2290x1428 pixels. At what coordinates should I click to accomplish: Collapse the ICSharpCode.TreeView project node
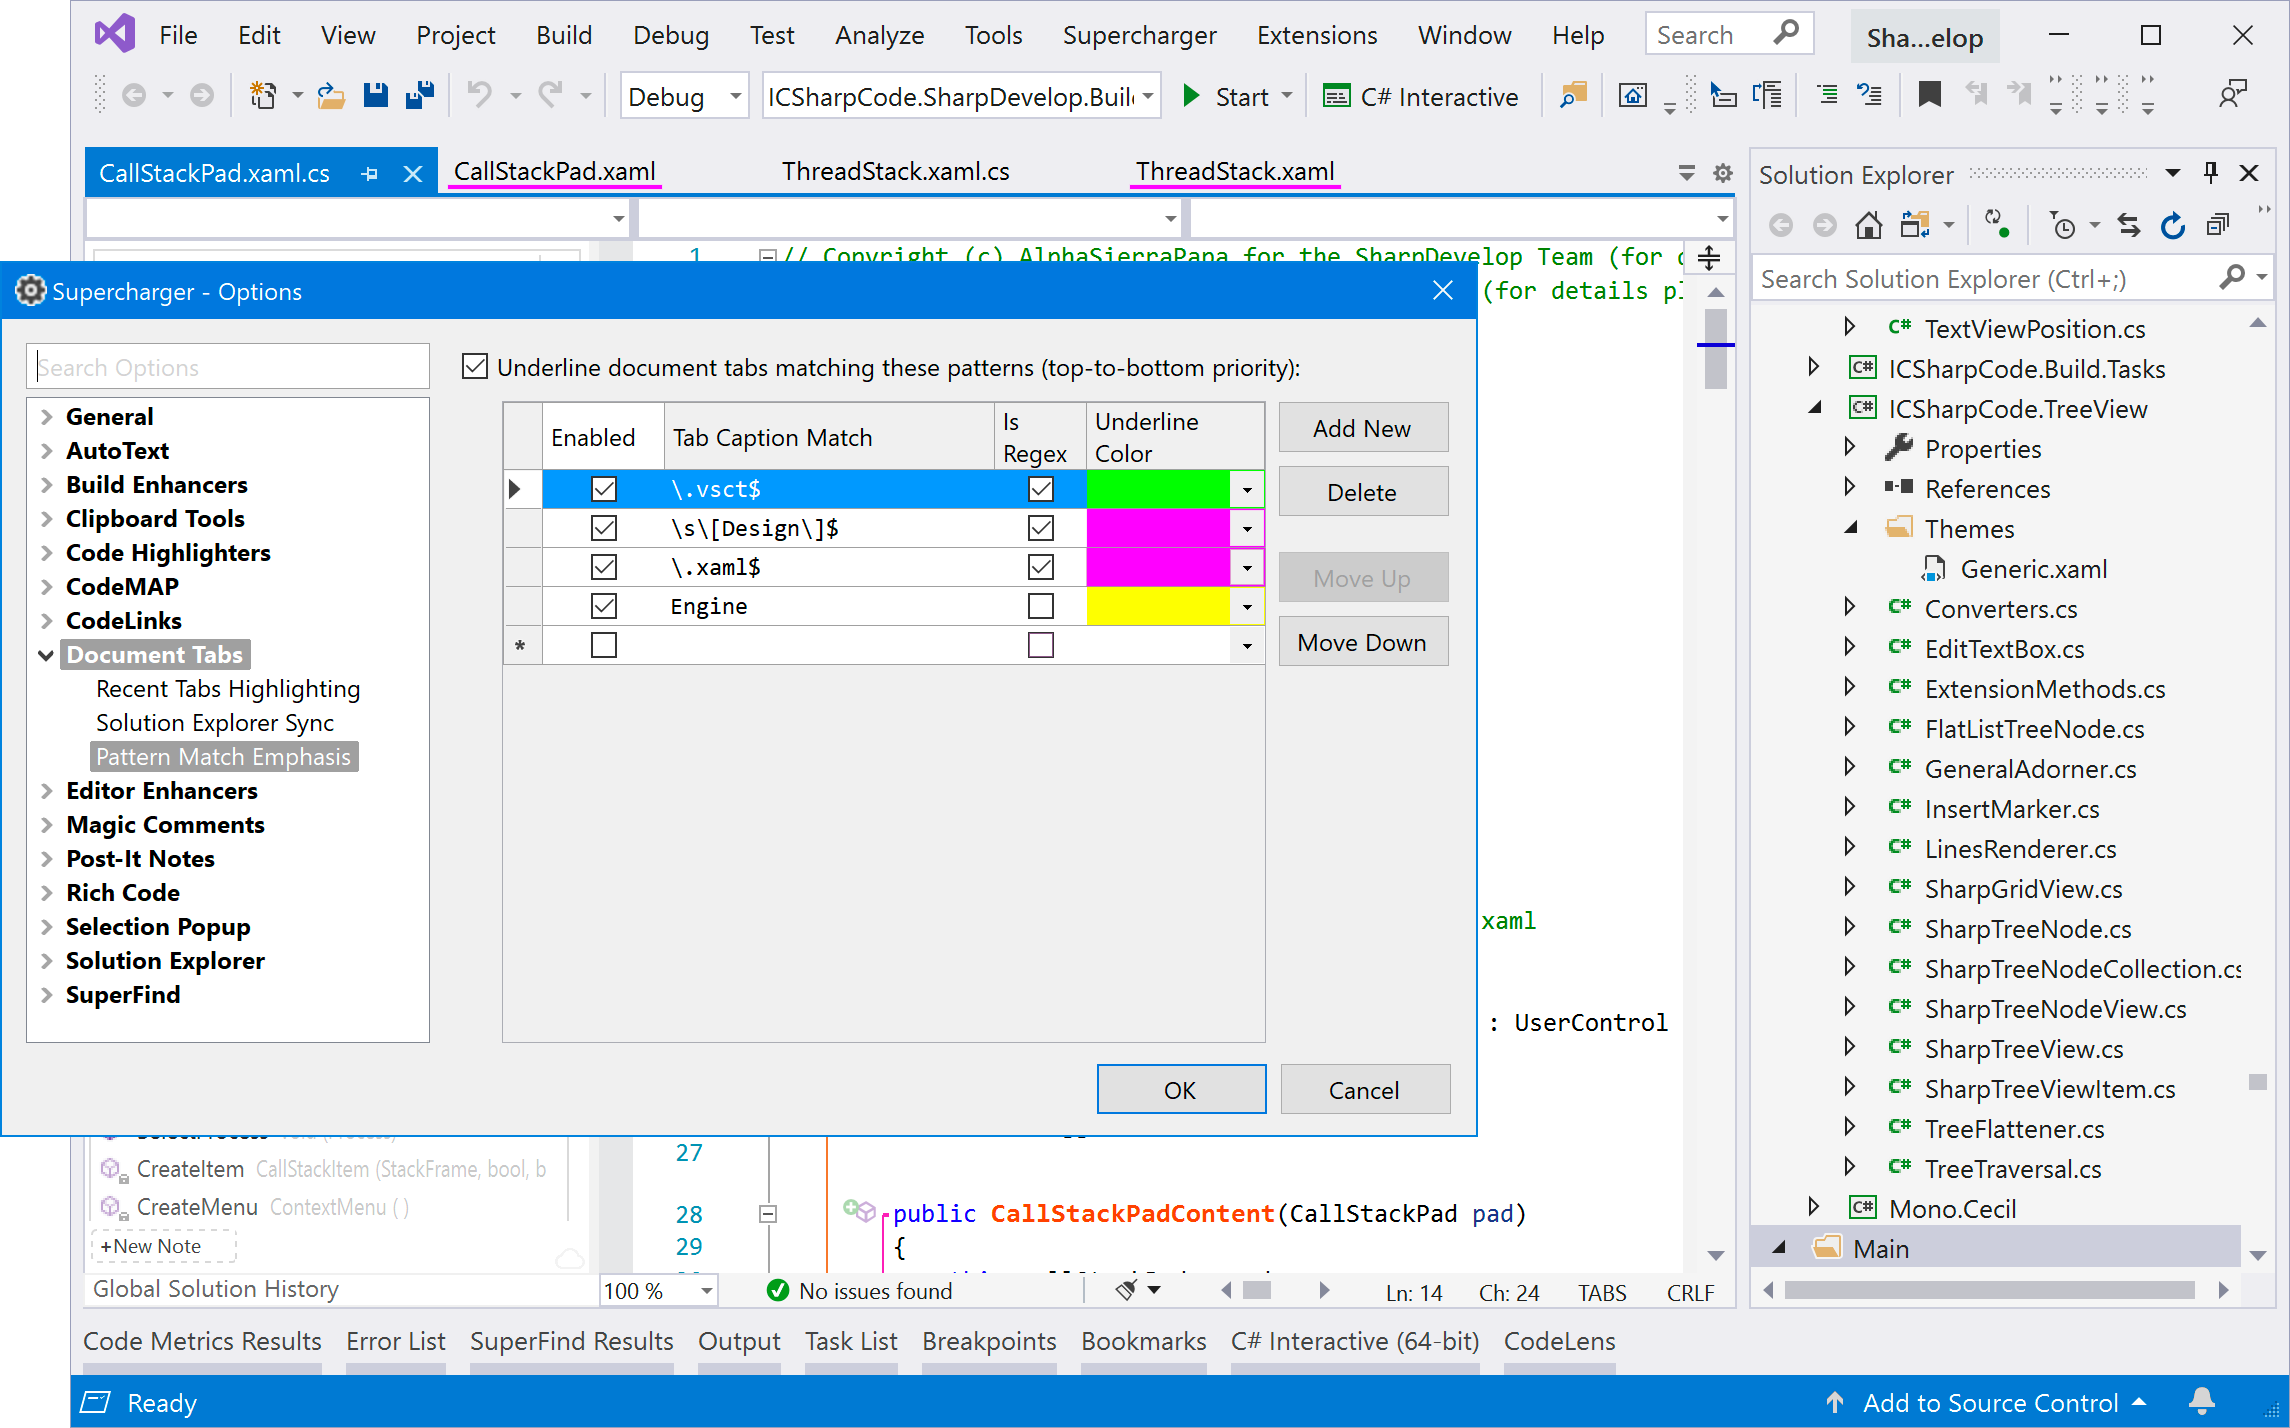click(x=1814, y=408)
